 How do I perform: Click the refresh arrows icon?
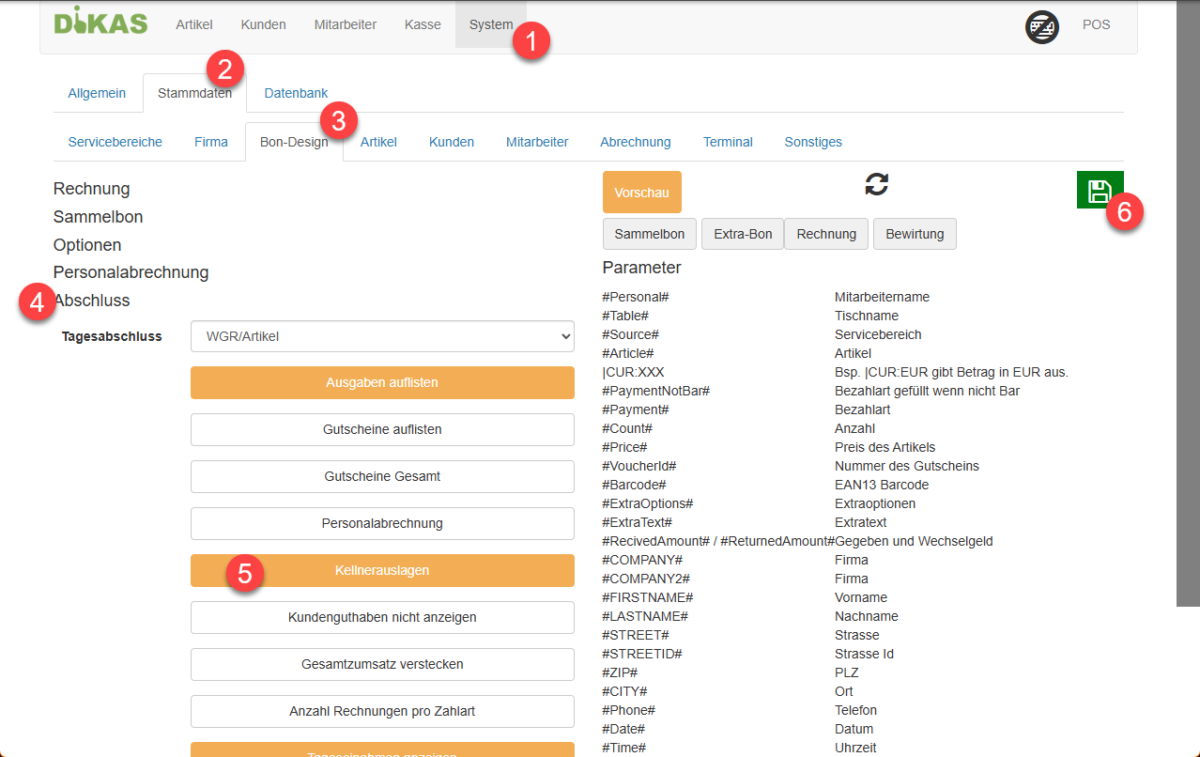tap(876, 184)
